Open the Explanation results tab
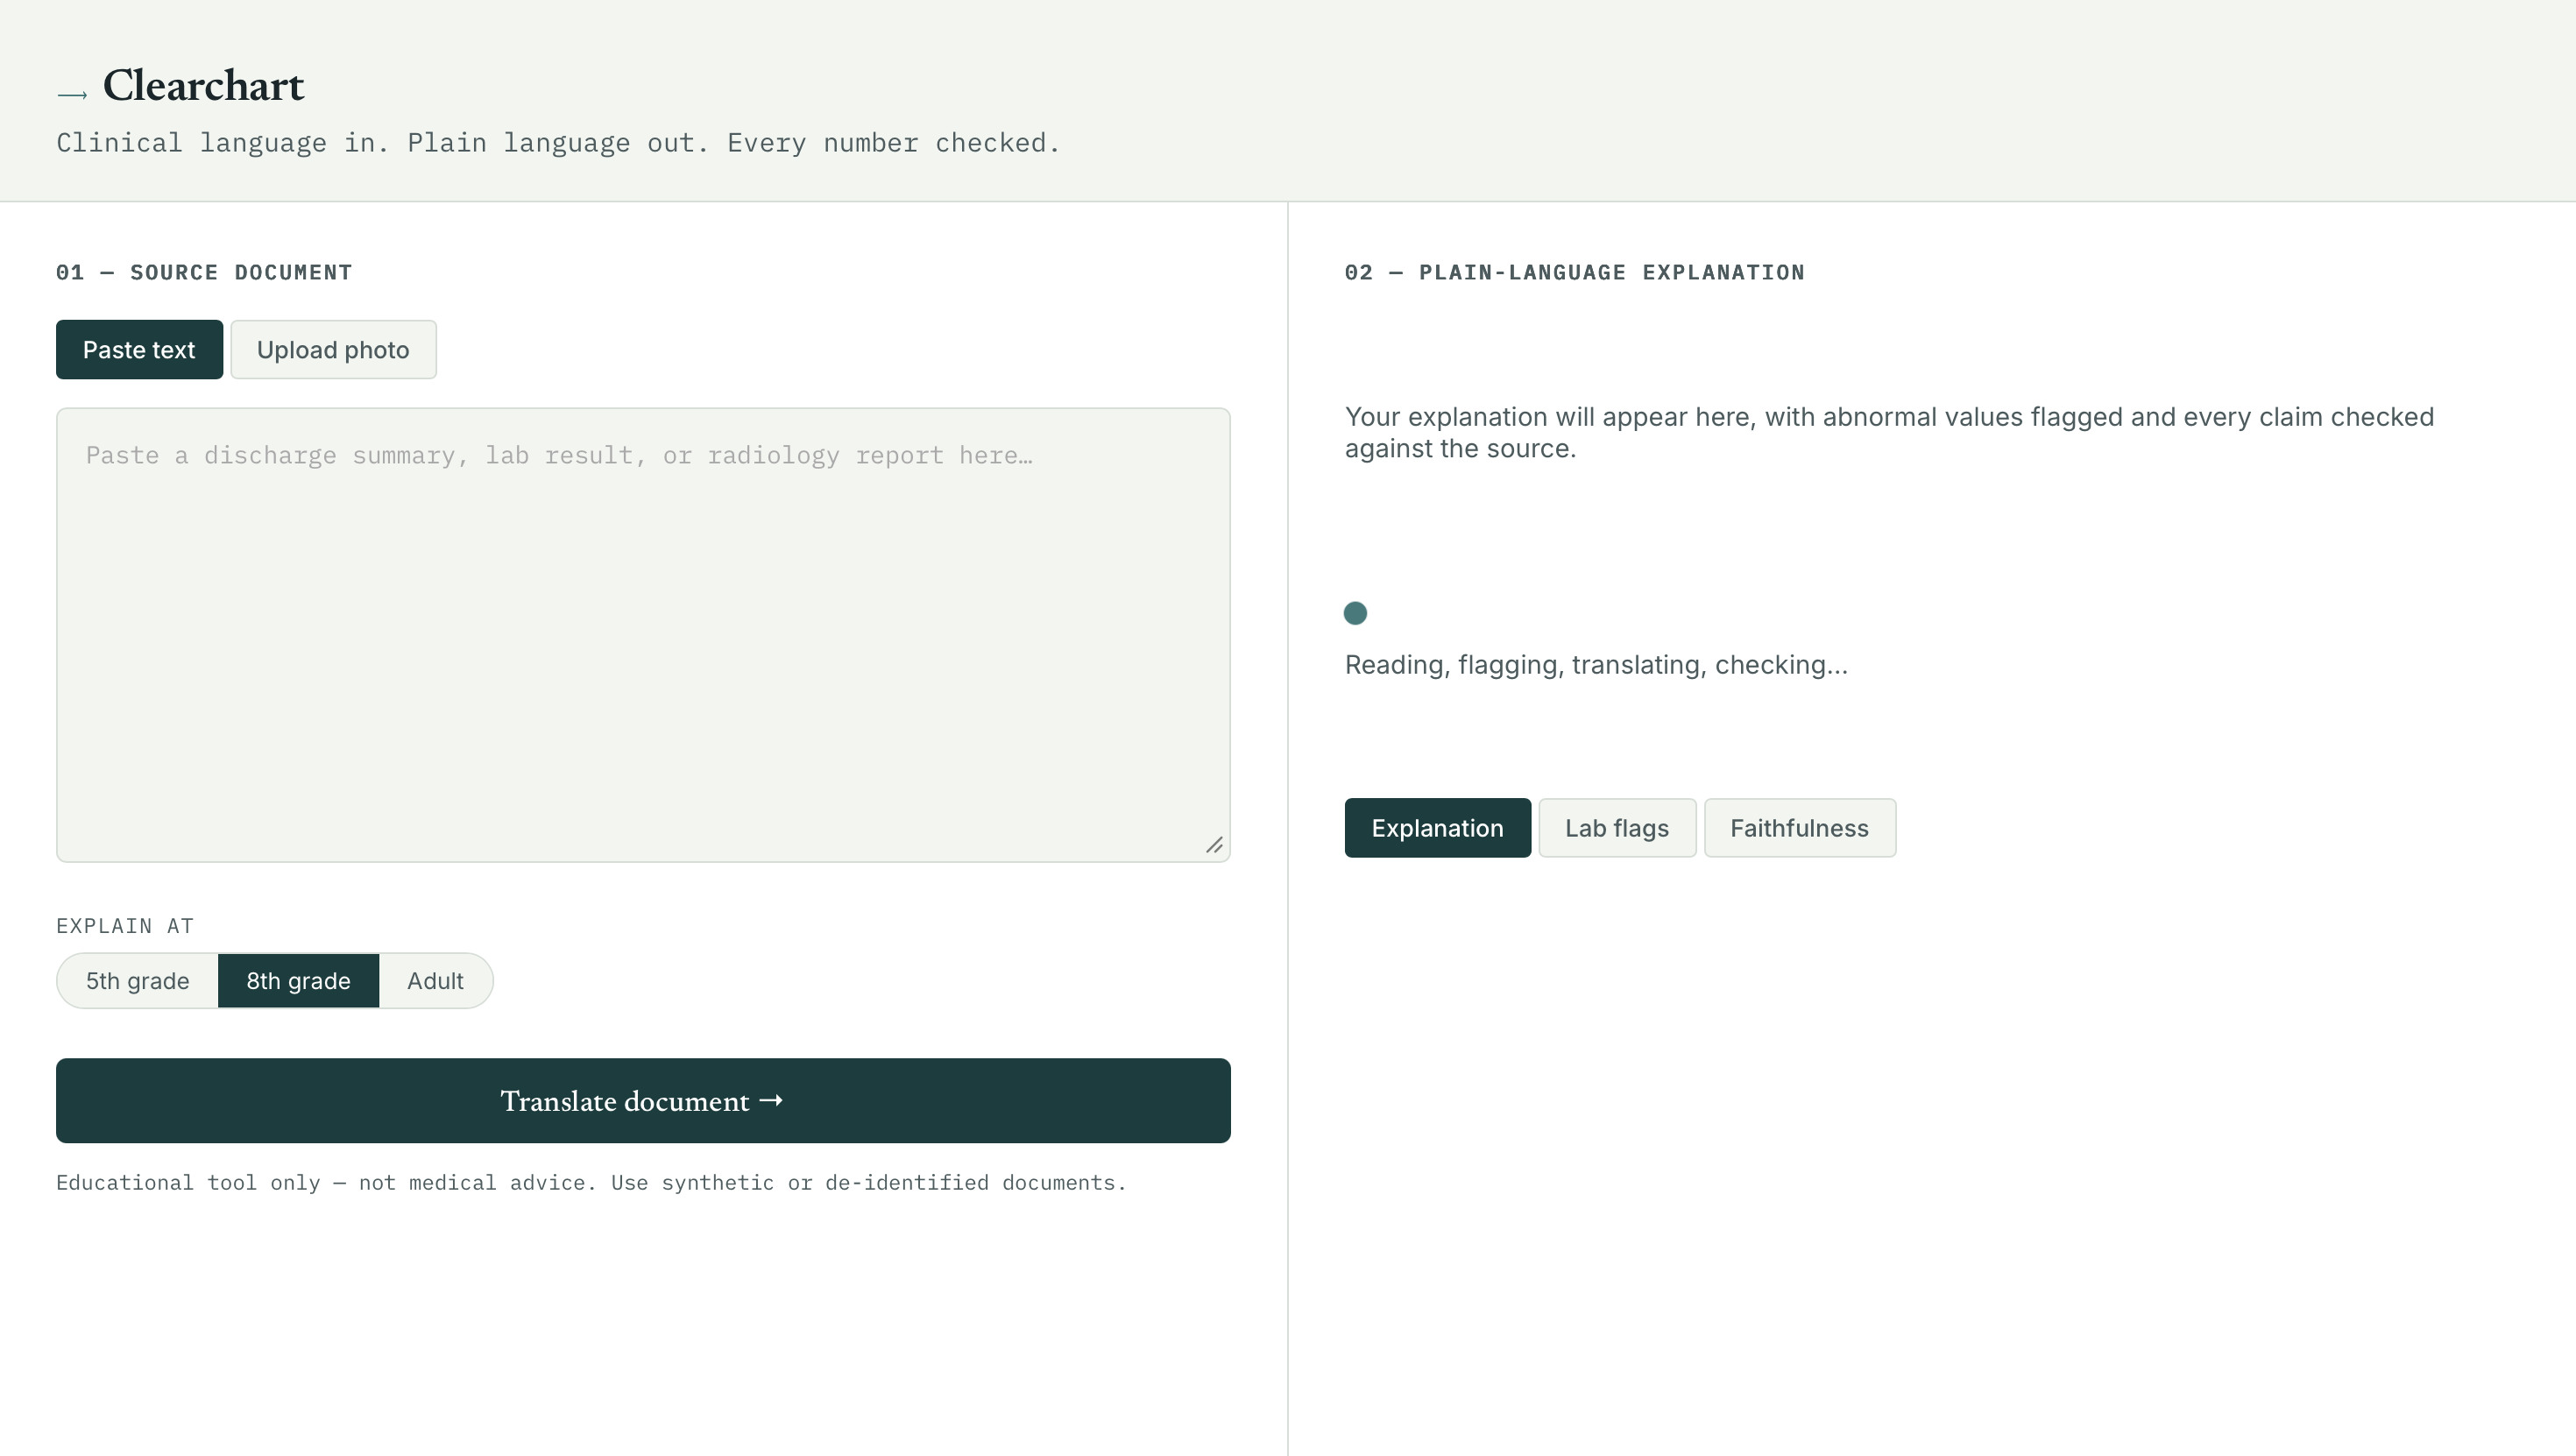The image size is (2576, 1456). pyautogui.click(x=1437, y=828)
